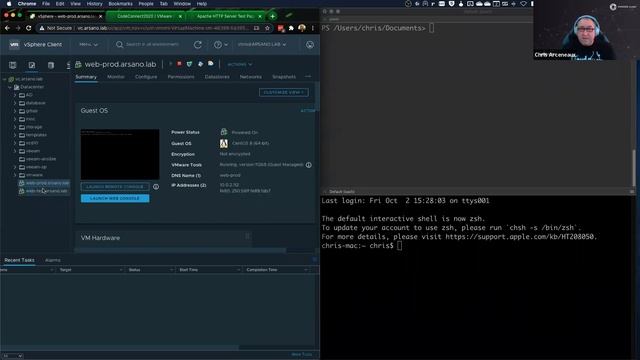Click the Chrome address bar URL
Screen dimensions: 640x360
tap(162, 28)
